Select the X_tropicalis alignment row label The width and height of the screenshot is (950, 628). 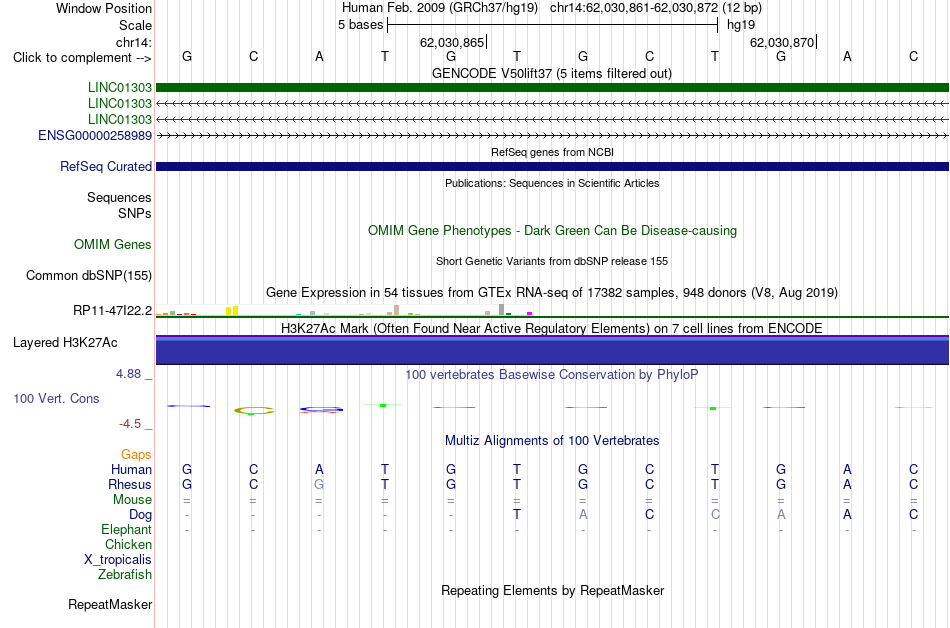118,560
